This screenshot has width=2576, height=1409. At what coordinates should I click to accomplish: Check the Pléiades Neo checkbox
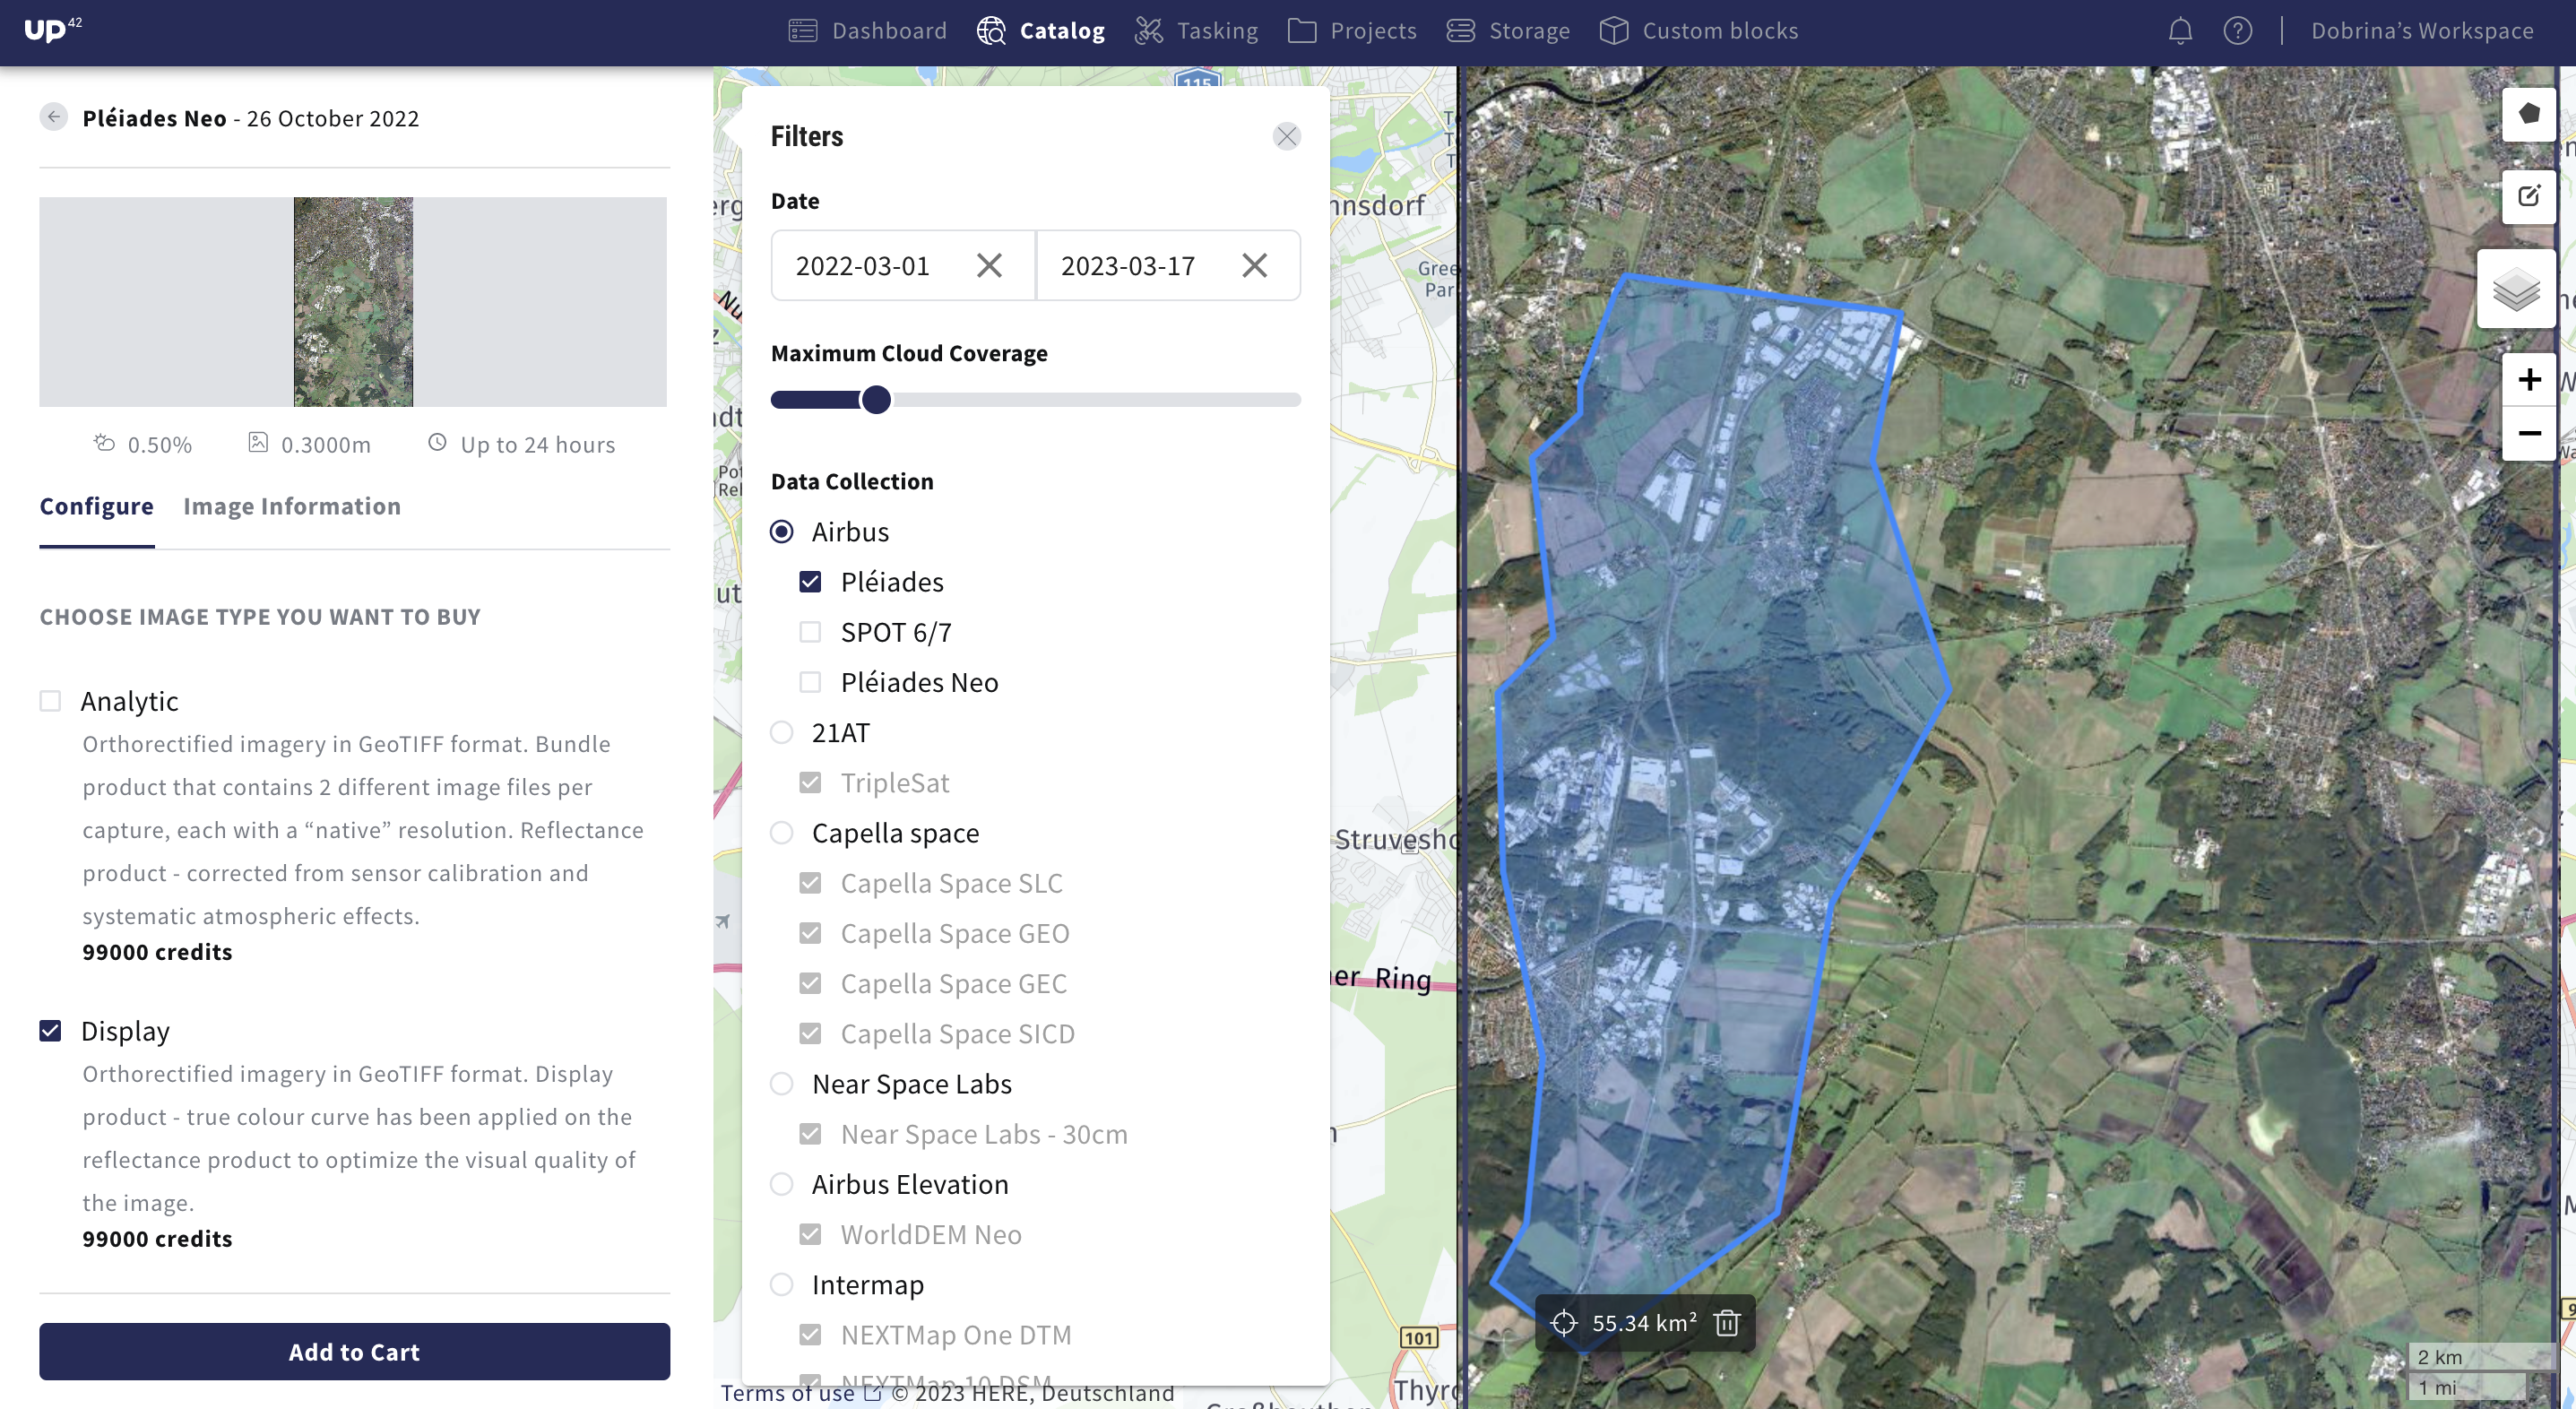coord(810,682)
